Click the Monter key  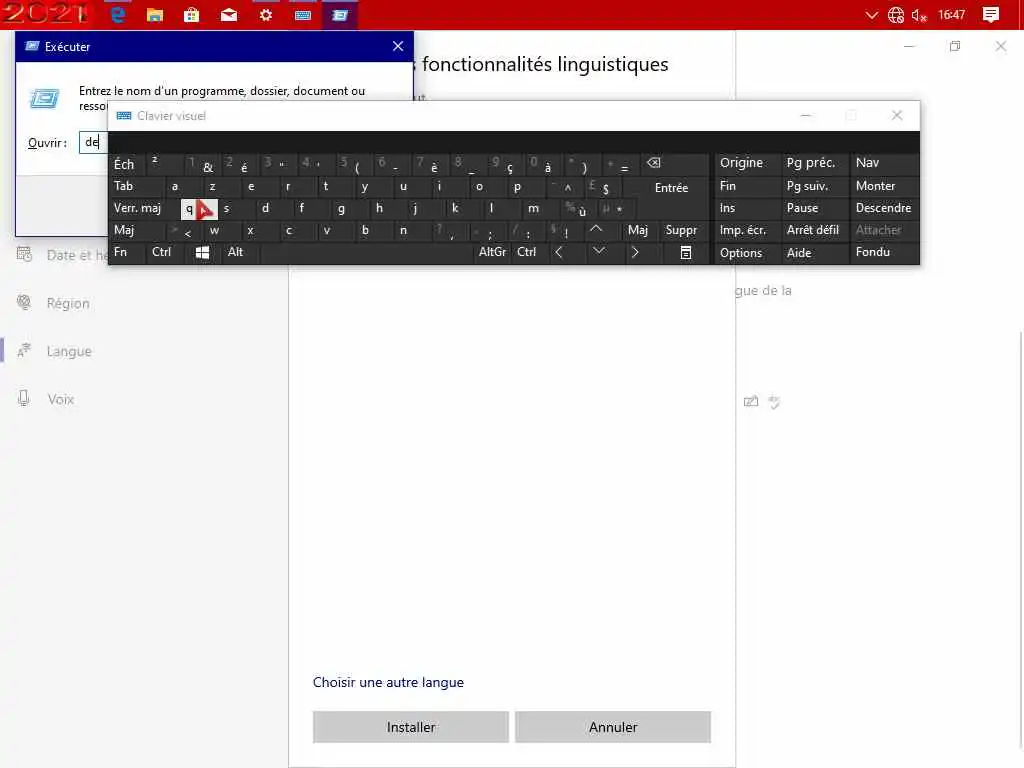click(x=875, y=186)
